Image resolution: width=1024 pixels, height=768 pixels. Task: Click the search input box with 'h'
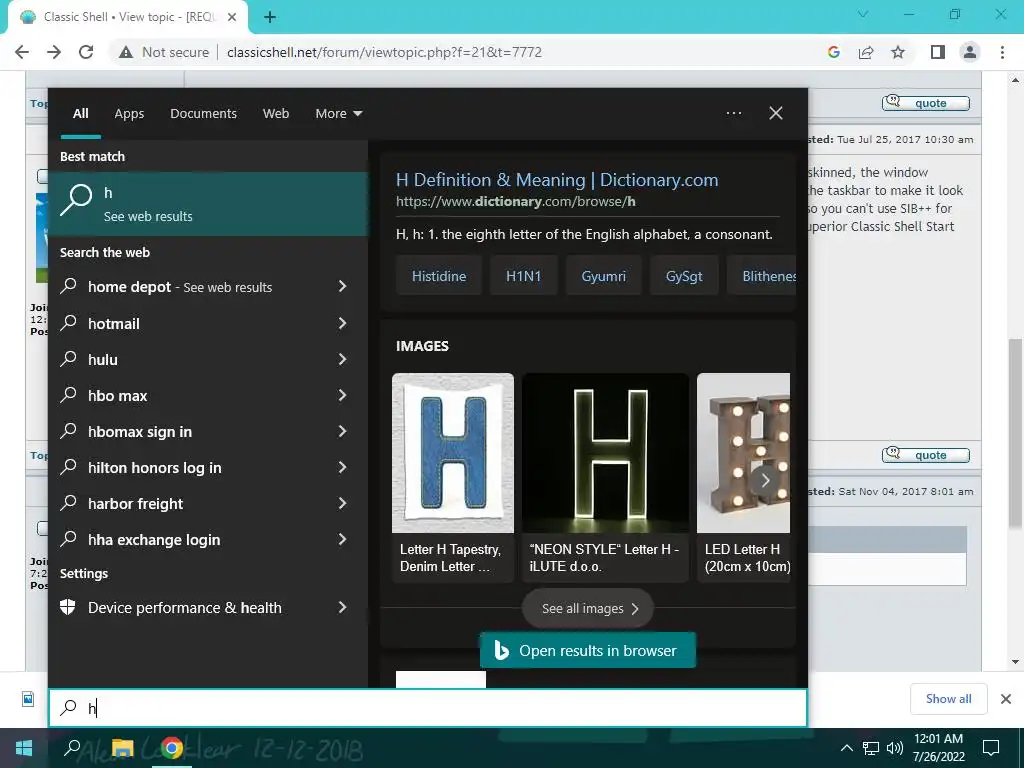coord(428,708)
